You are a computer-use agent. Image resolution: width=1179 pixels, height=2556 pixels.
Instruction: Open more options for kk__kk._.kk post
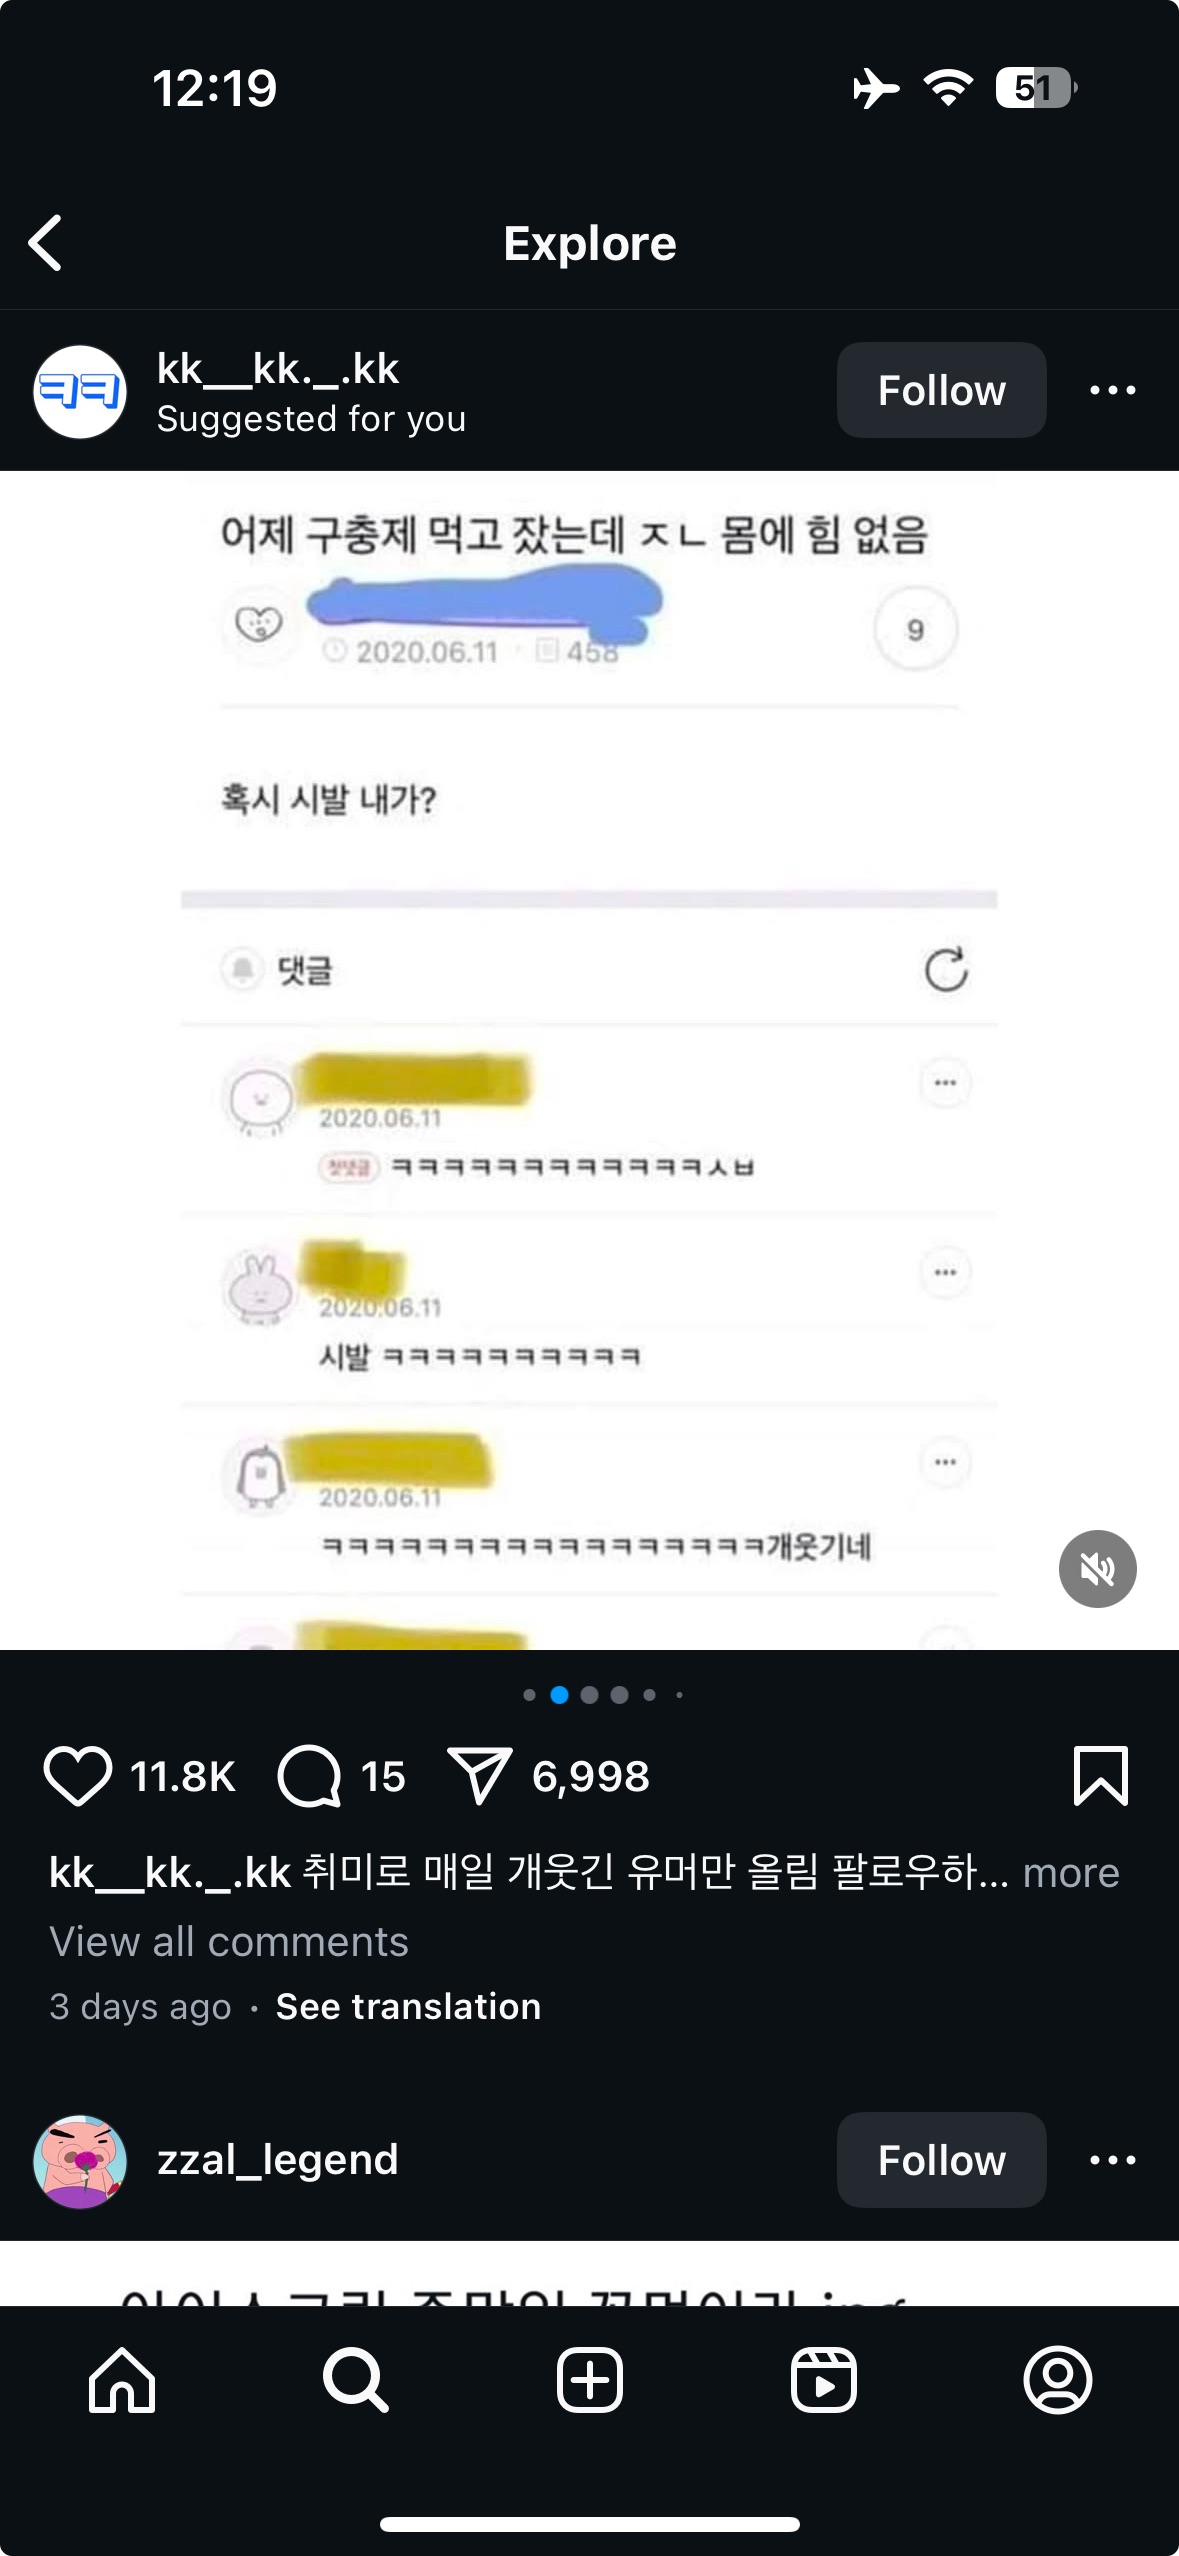(x=1112, y=390)
